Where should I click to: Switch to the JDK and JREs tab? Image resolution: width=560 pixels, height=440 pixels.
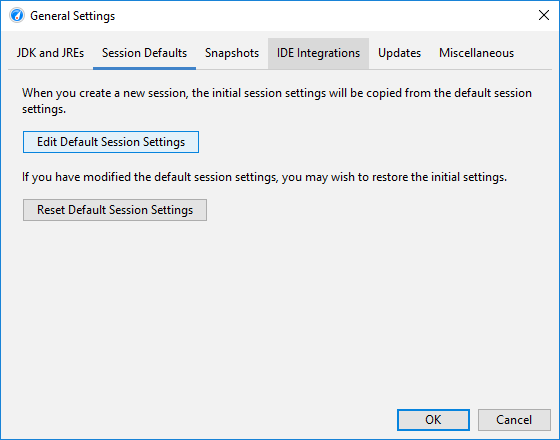(x=50, y=53)
